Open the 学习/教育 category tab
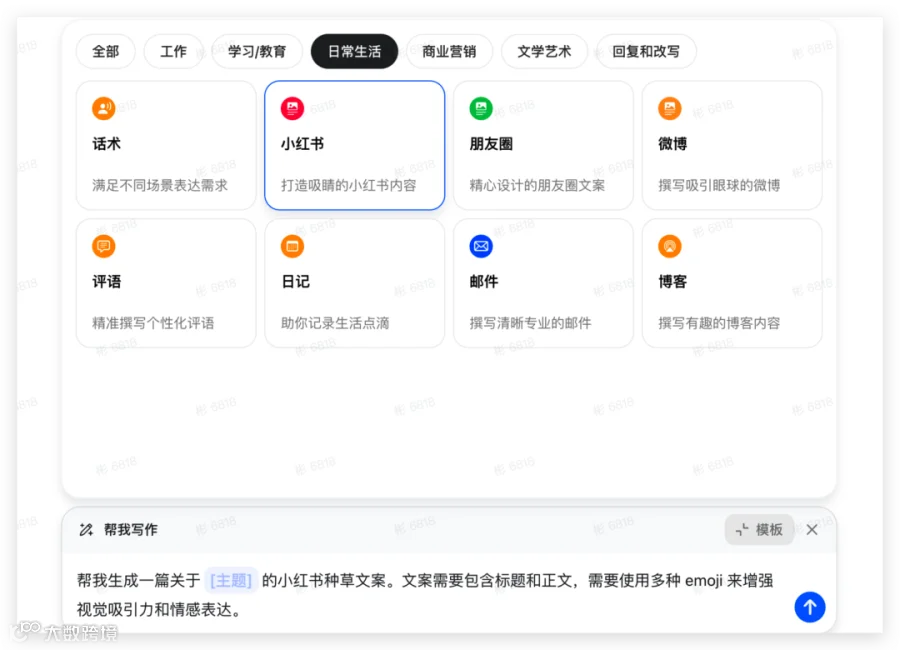Screen dimensions: 900x650 tap(257, 52)
